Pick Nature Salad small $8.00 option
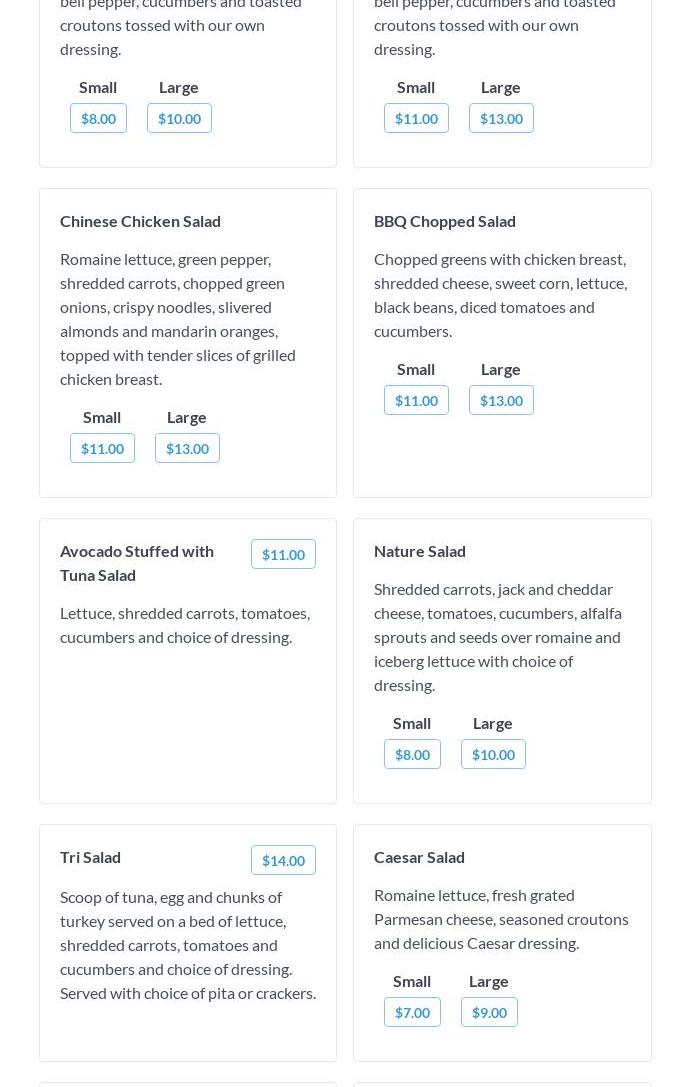This screenshot has width=690, height=1087. click(412, 754)
